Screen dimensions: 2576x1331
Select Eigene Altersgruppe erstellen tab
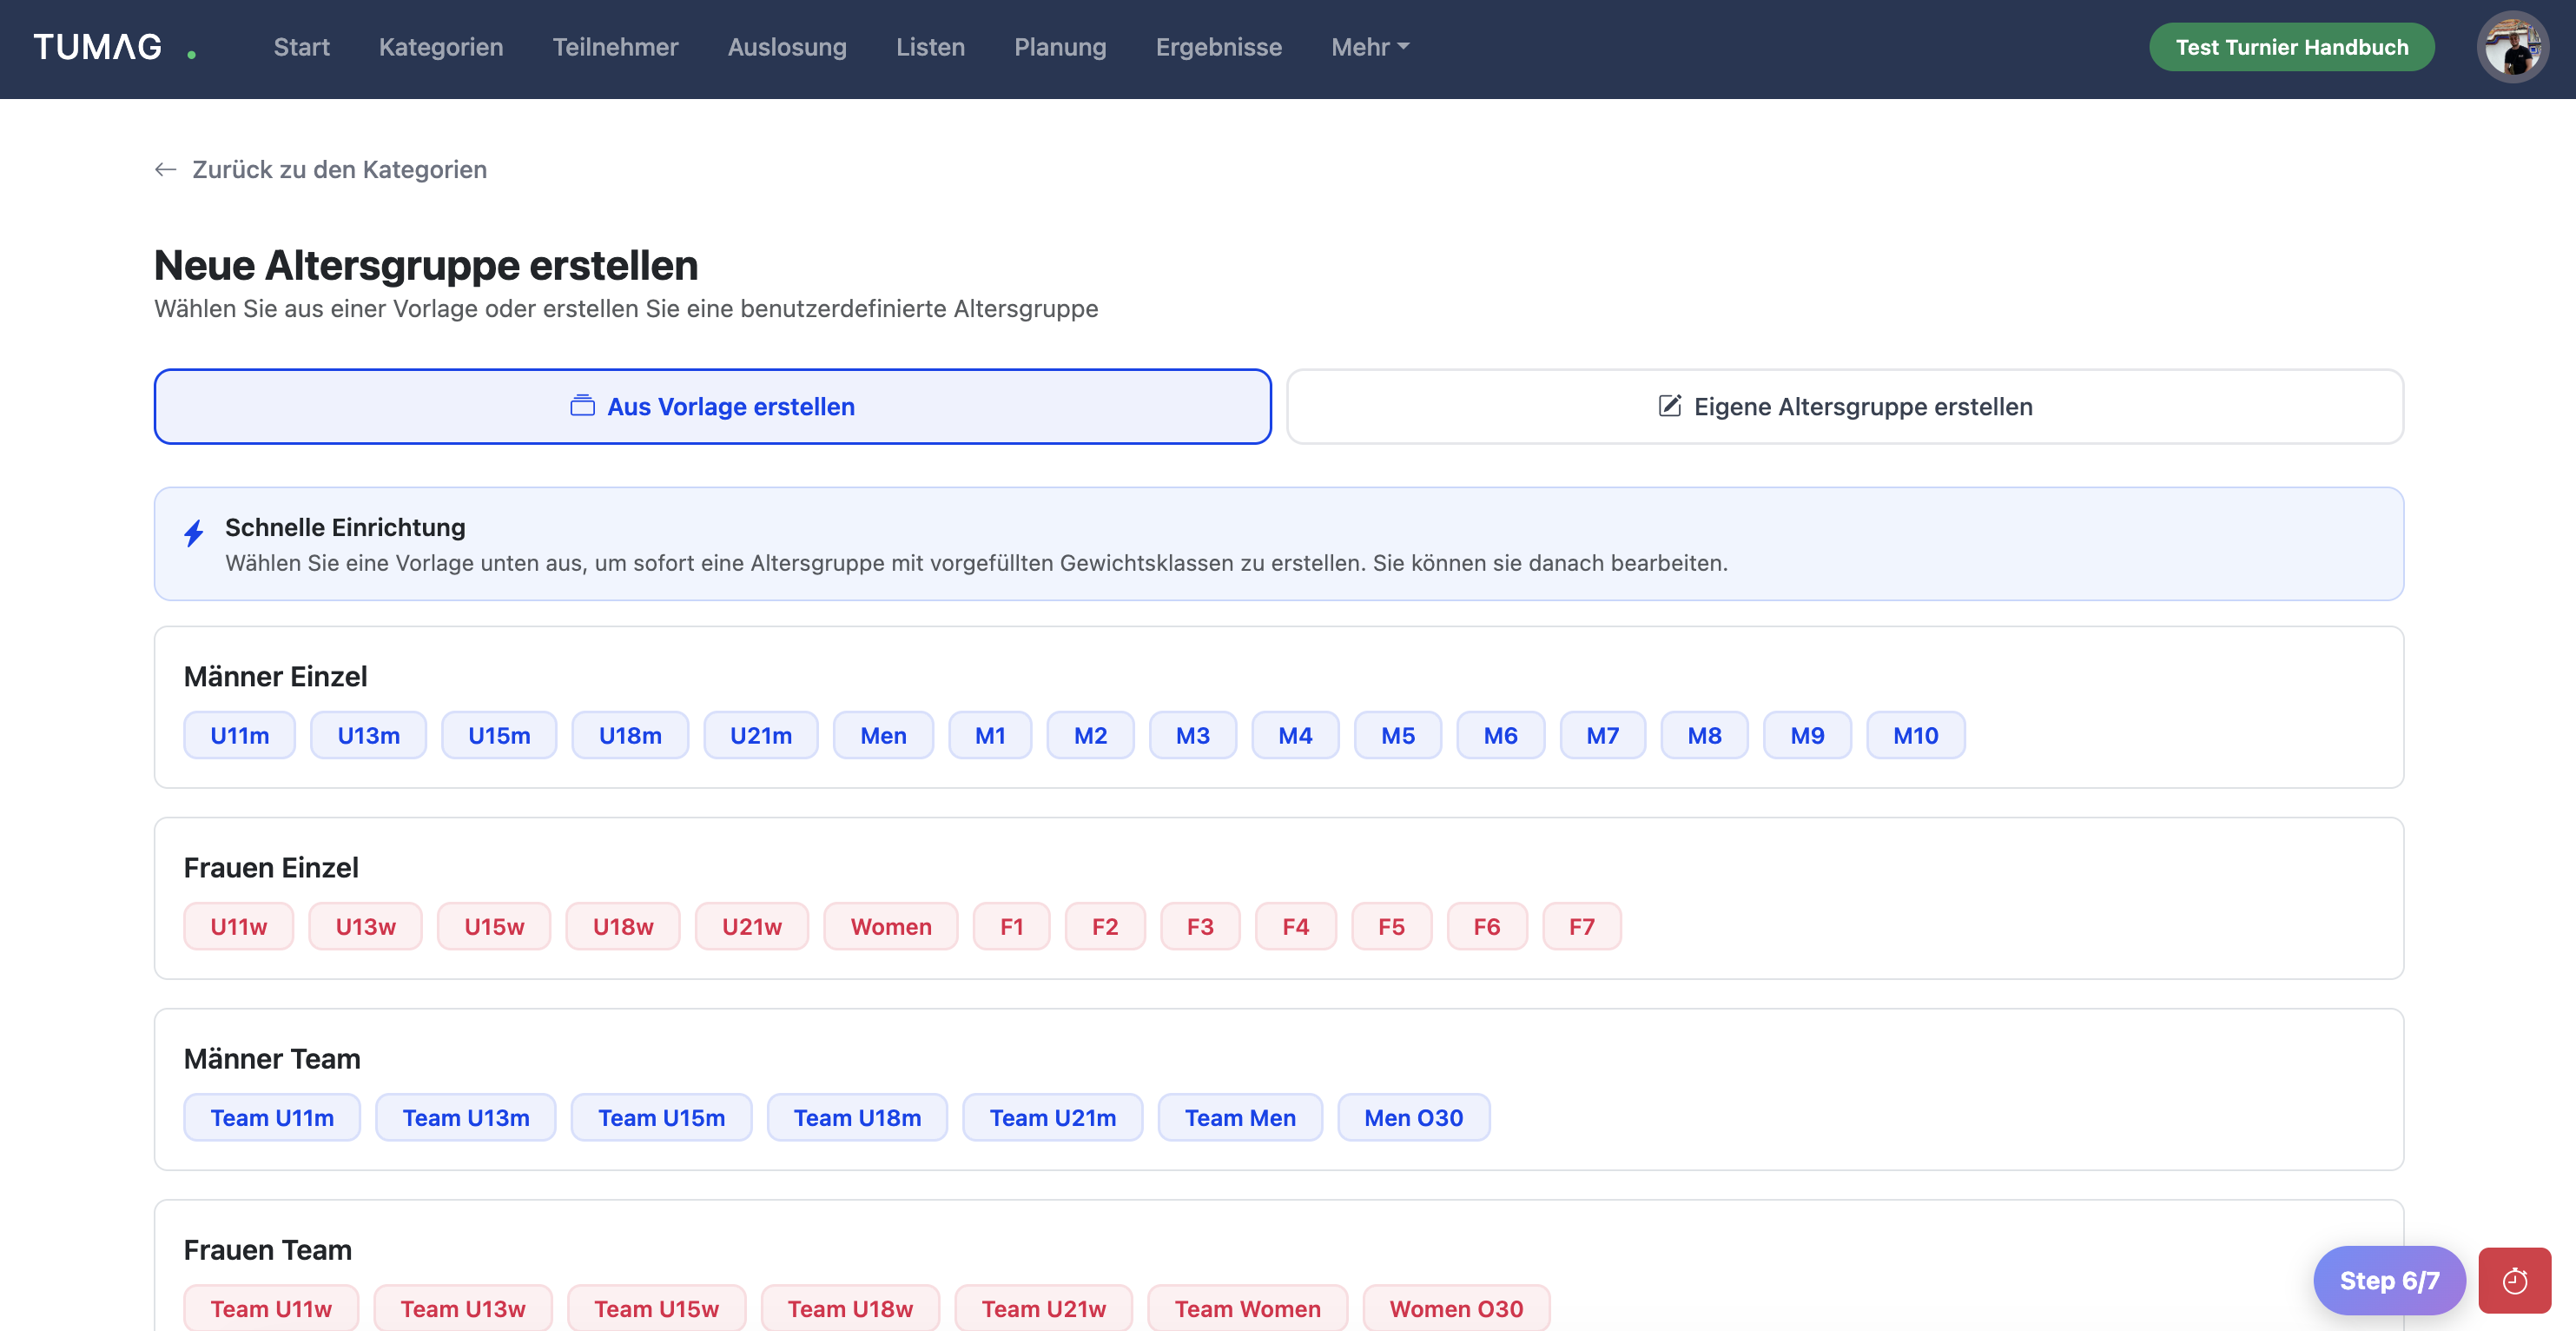(1844, 406)
